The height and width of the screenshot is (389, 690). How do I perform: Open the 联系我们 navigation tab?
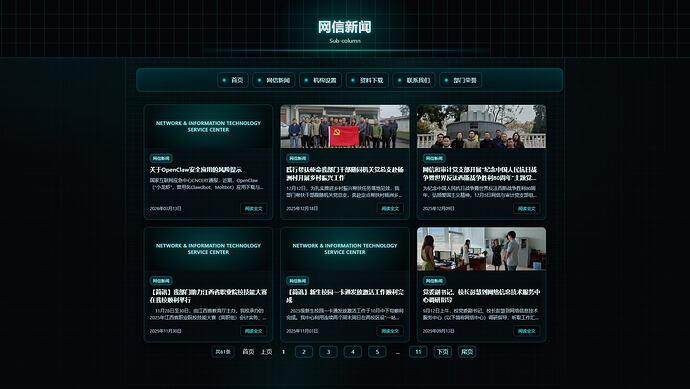[414, 80]
